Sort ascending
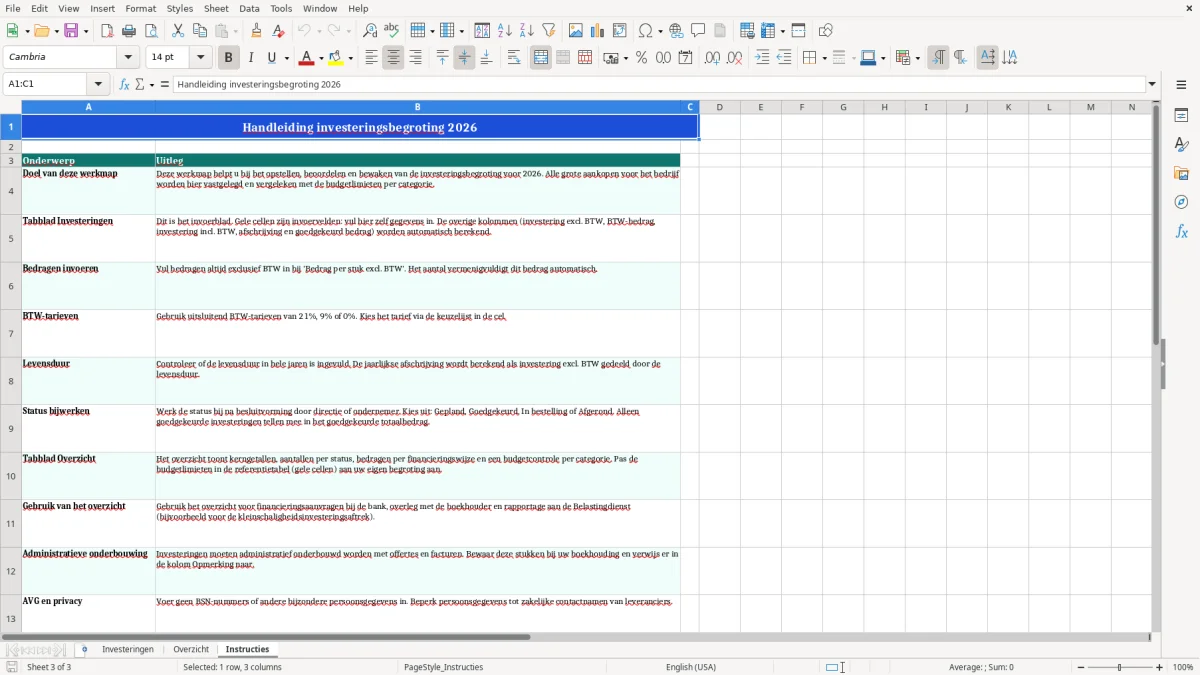The image size is (1200, 675). [x=505, y=31]
